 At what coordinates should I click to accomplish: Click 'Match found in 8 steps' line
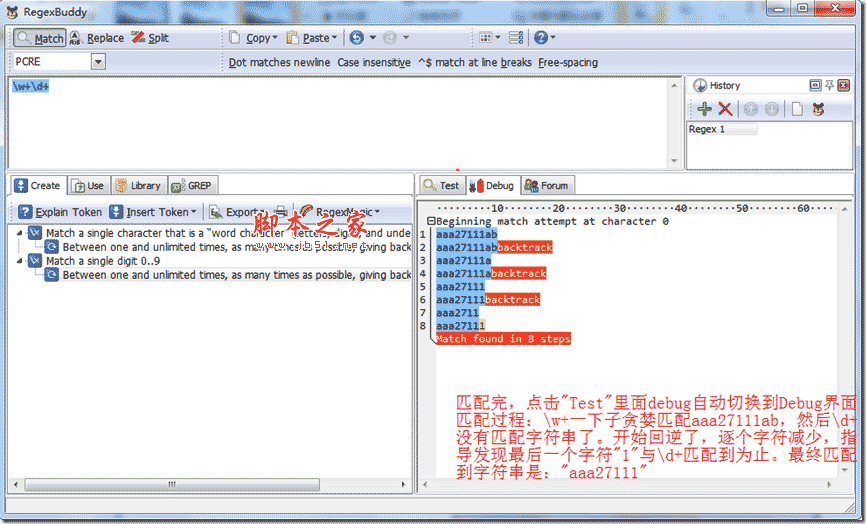point(503,339)
